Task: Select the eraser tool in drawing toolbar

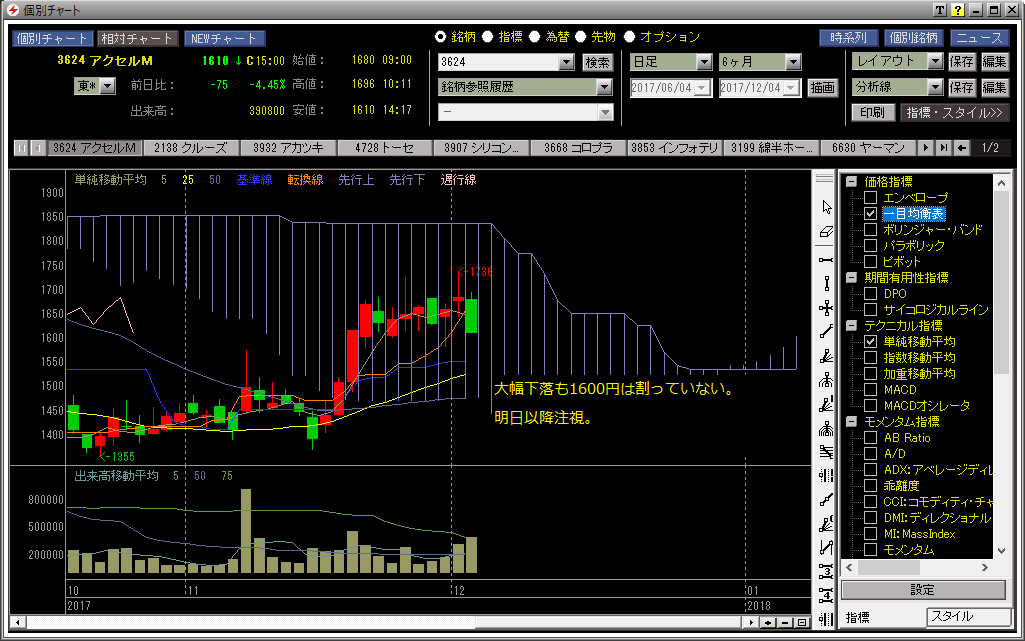Action: pos(826,232)
